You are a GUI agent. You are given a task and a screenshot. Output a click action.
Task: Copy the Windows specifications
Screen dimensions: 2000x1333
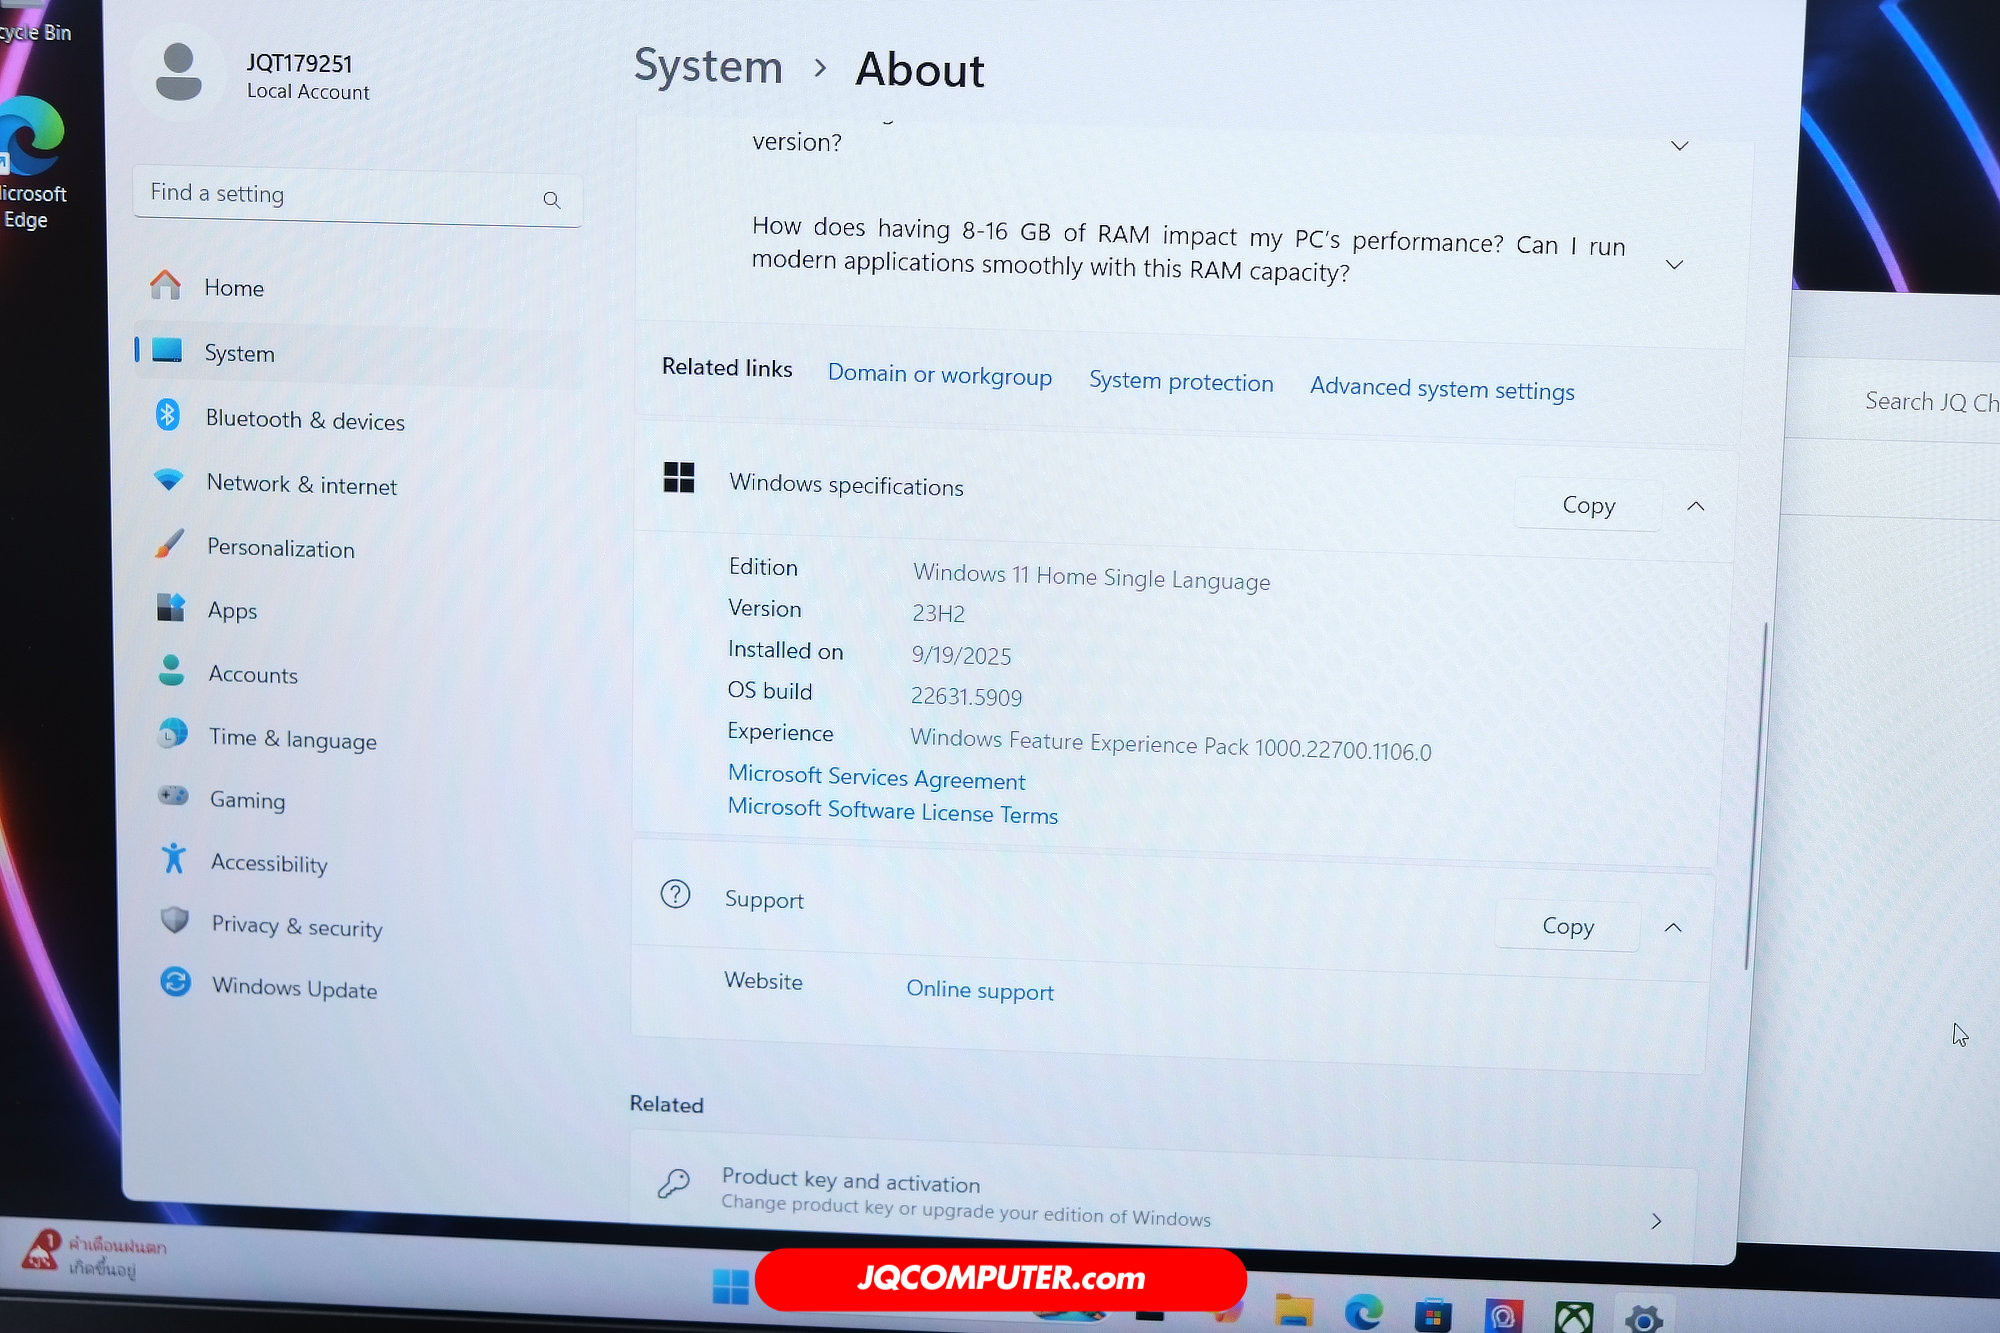[x=1588, y=505]
